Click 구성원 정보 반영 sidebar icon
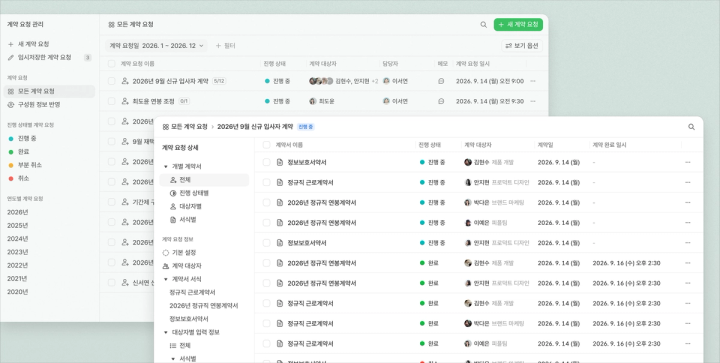 (11, 105)
